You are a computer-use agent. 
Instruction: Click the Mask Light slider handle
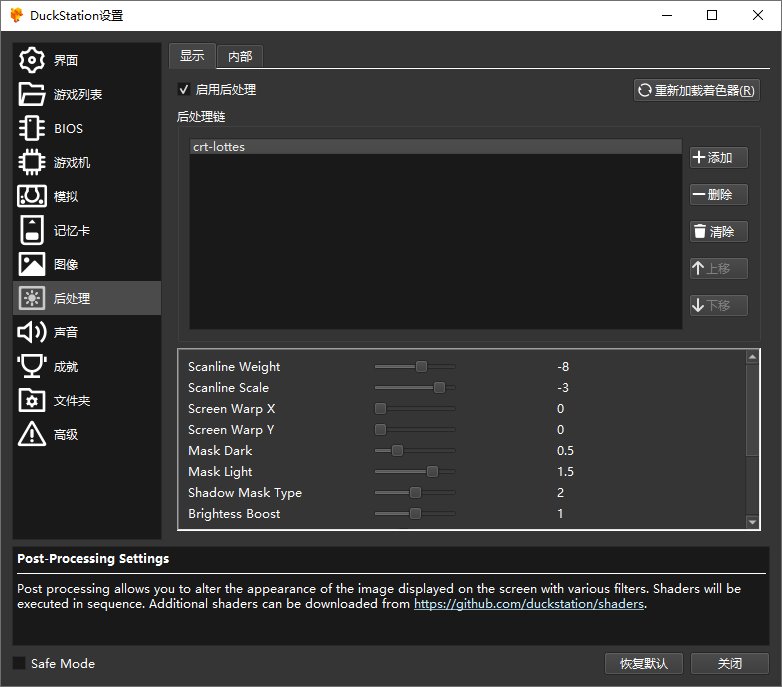click(432, 471)
